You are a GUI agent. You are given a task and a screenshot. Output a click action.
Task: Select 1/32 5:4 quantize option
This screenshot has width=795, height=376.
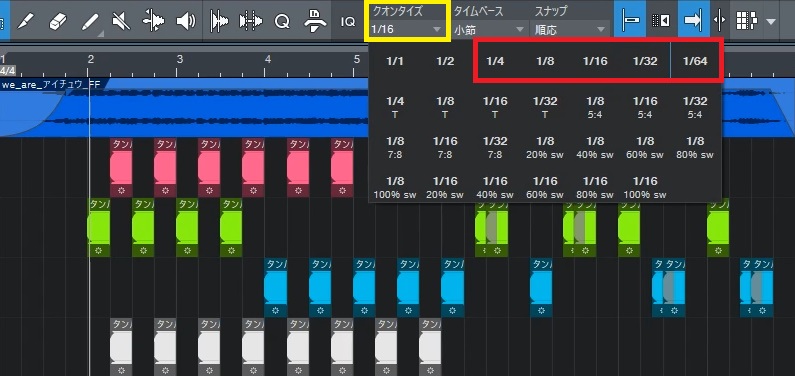(695, 107)
